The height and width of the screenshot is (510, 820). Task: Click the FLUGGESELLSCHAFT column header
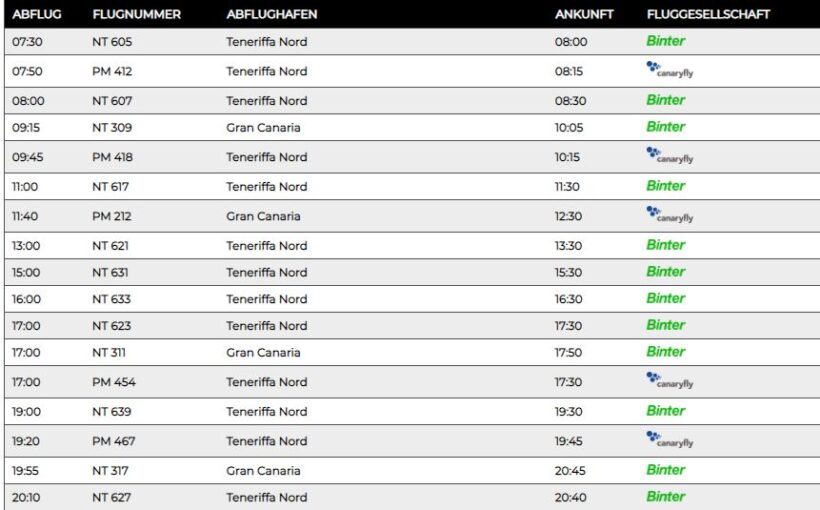pos(708,14)
